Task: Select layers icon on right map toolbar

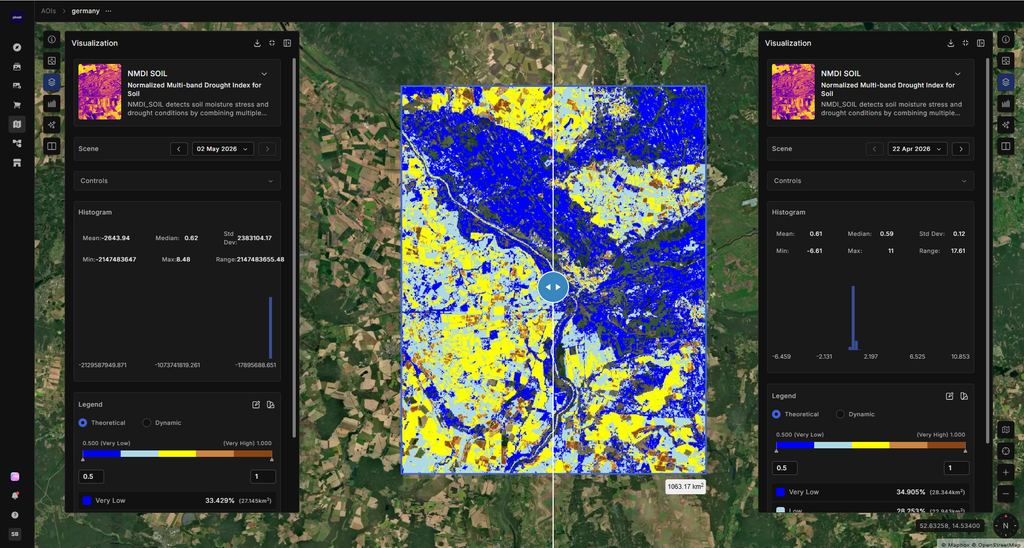Action: click(x=1006, y=82)
